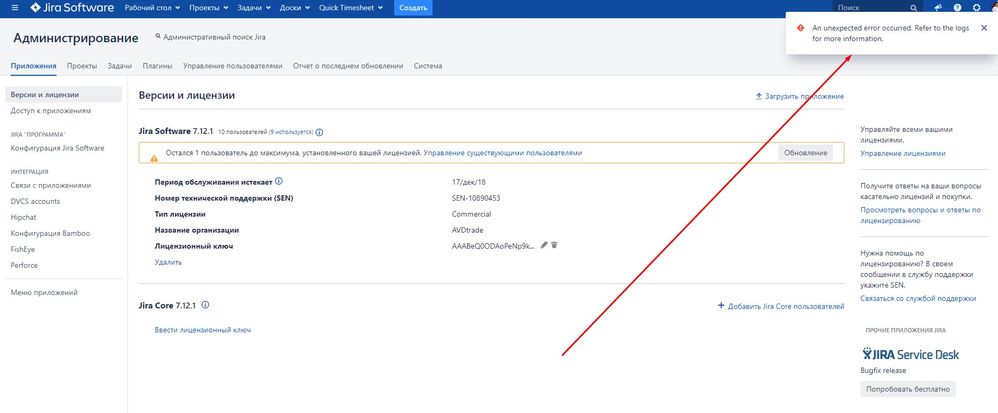
Task: Open Конфигурация Jira Software sidebar item
Action: click(57, 148)
